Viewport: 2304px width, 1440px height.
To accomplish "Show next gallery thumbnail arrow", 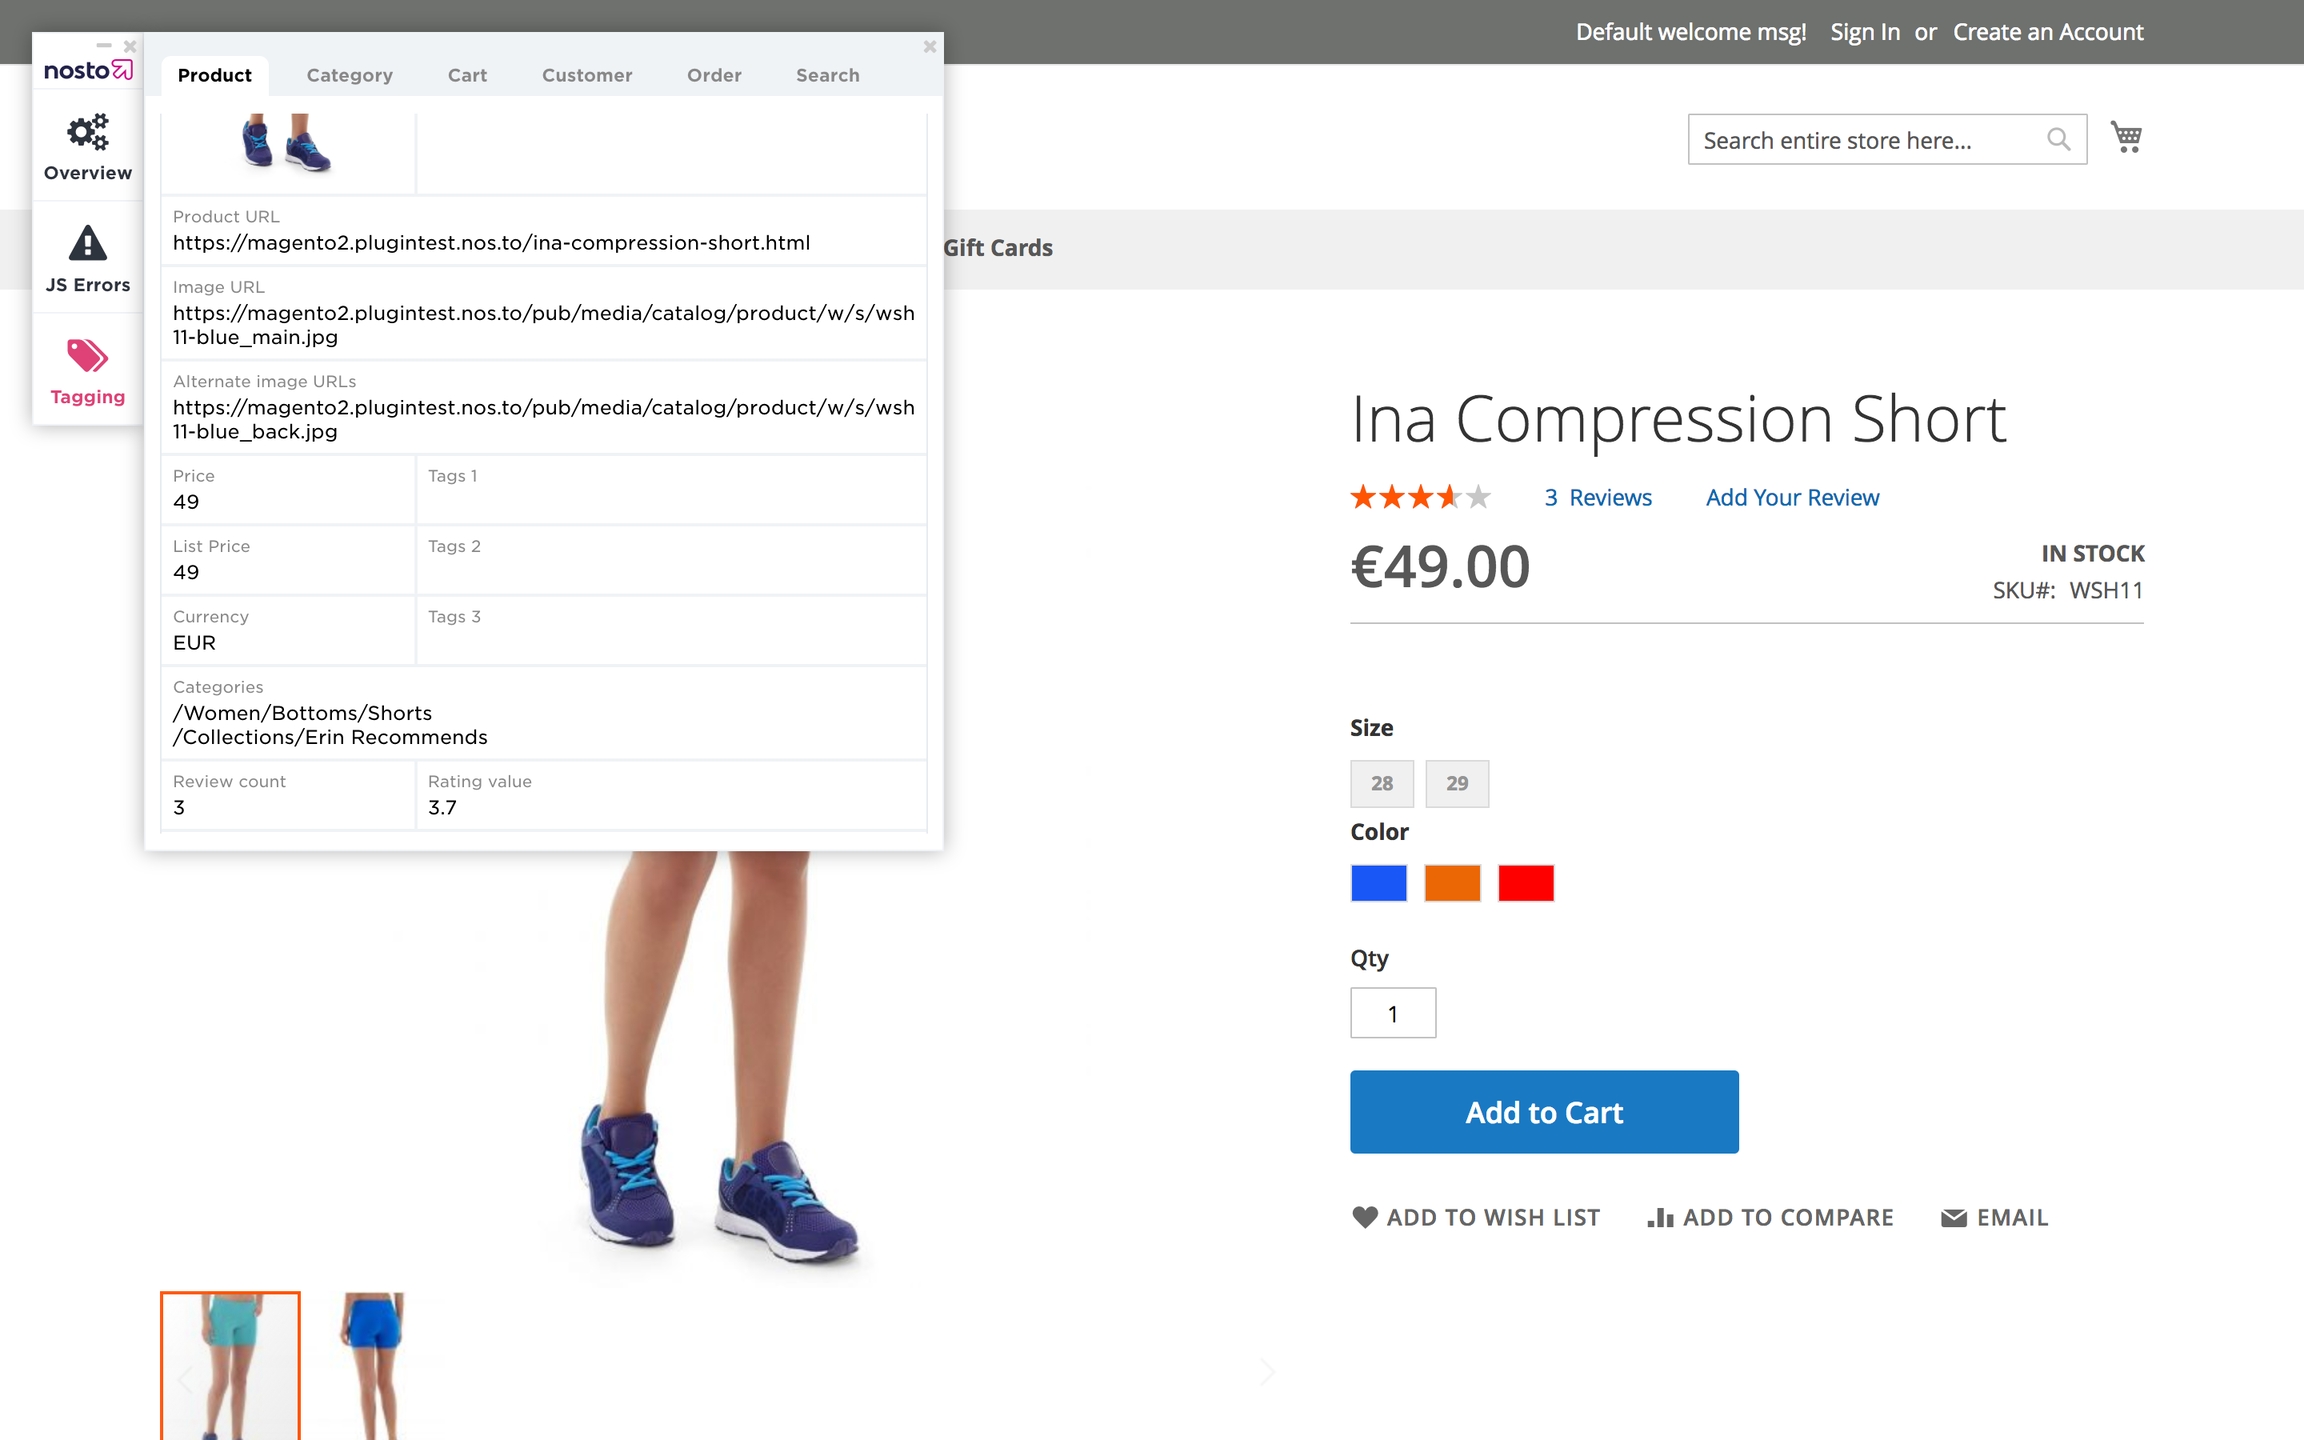I will click(1267, 1371).
